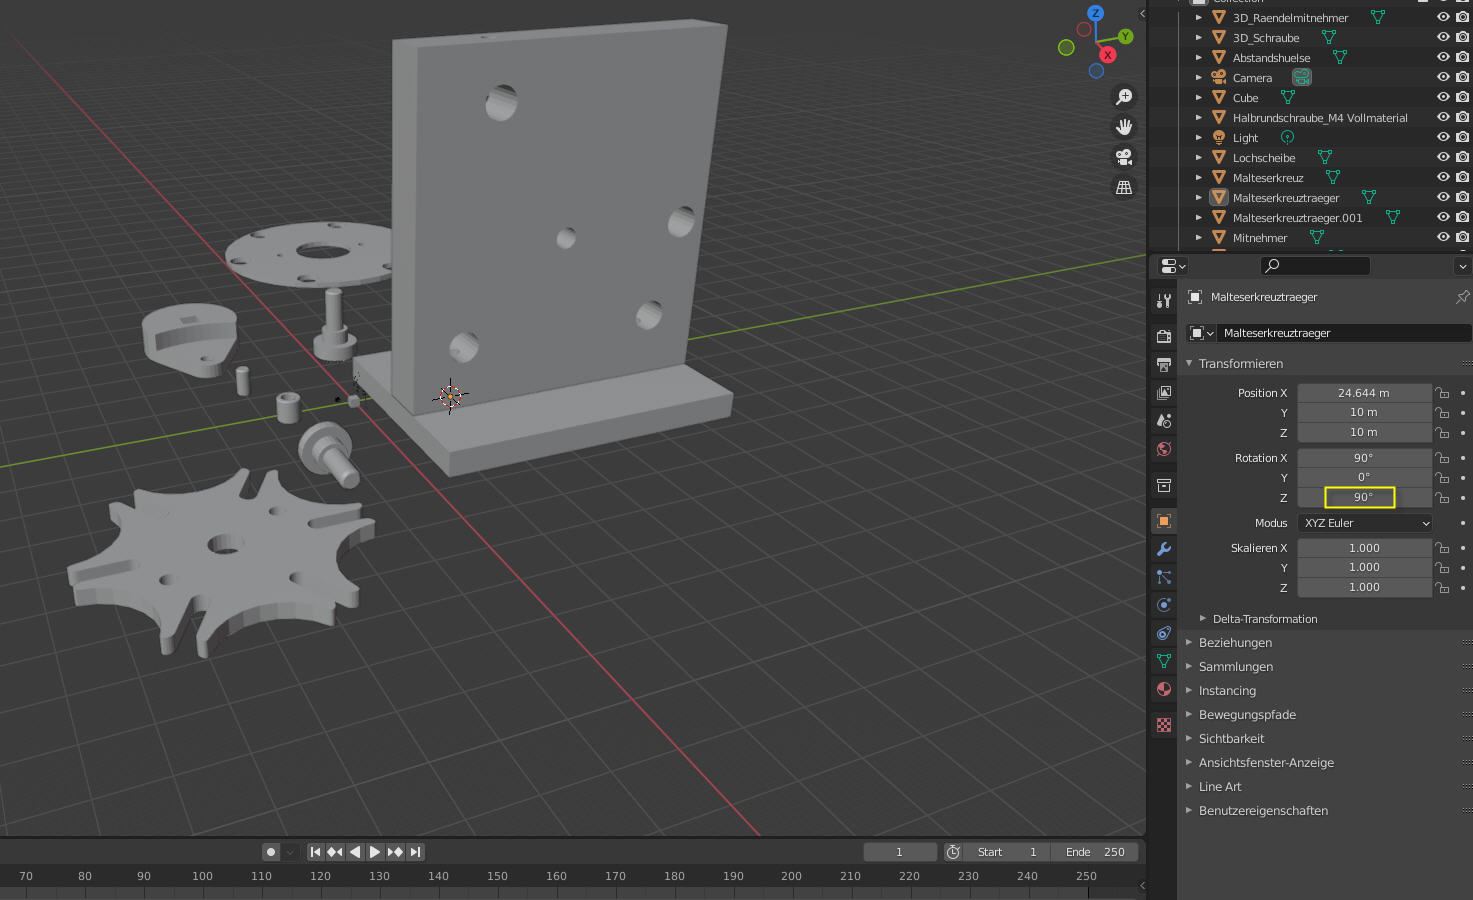Screen dimensions: 1473x900
Task: Pin the properties editor context
Action: click(1462, 297)
